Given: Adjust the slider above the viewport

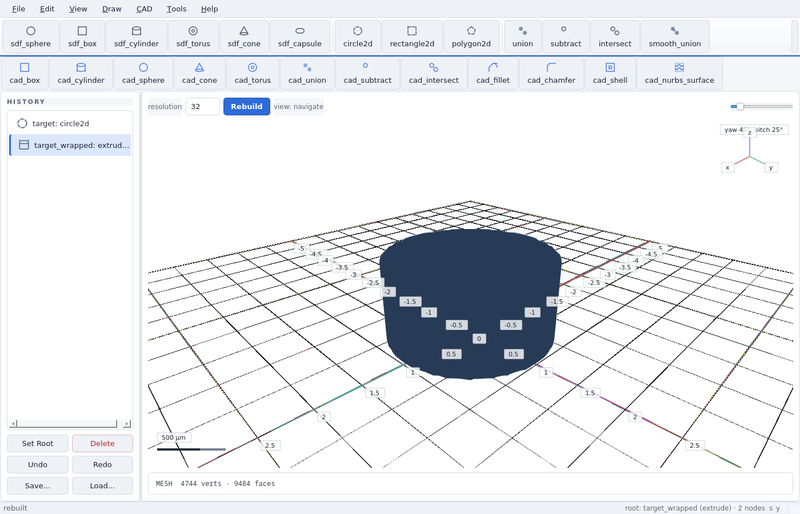Looking at the screenshot, I should [x=761, y=106].
